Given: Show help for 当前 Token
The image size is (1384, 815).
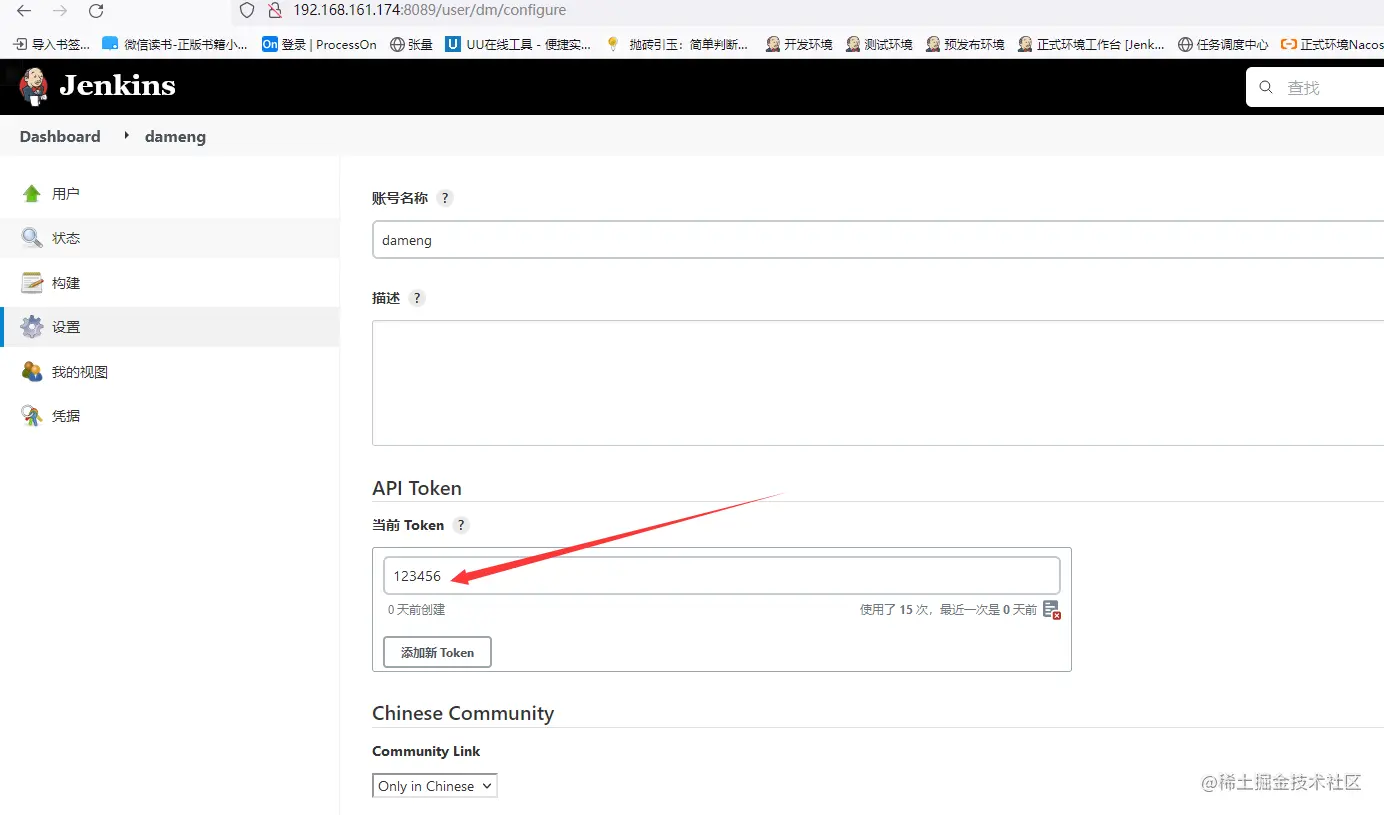Looking at the screenshot, I should [461, 525].
